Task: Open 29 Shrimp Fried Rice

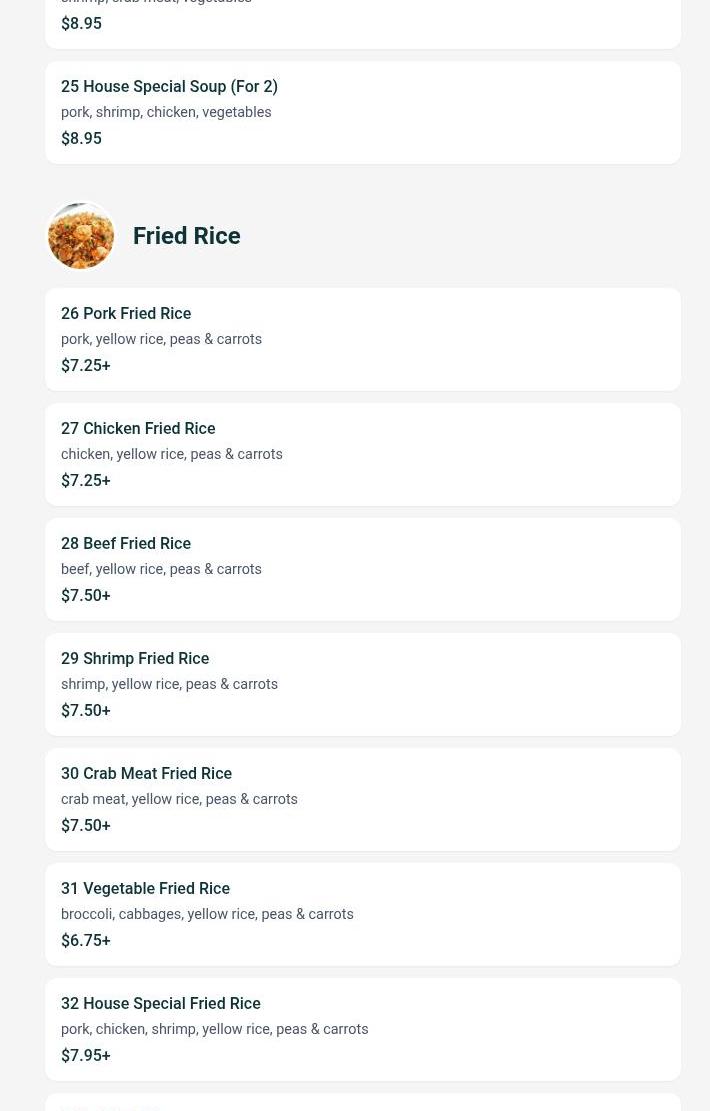Action: pyautogui.click(x=135, y=659)
